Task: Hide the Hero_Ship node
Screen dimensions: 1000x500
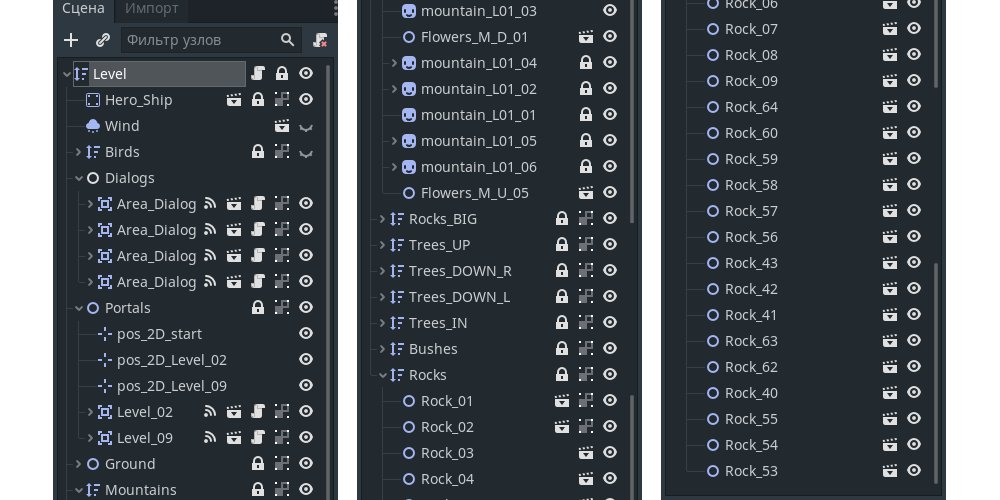Action: pos(306,99)
